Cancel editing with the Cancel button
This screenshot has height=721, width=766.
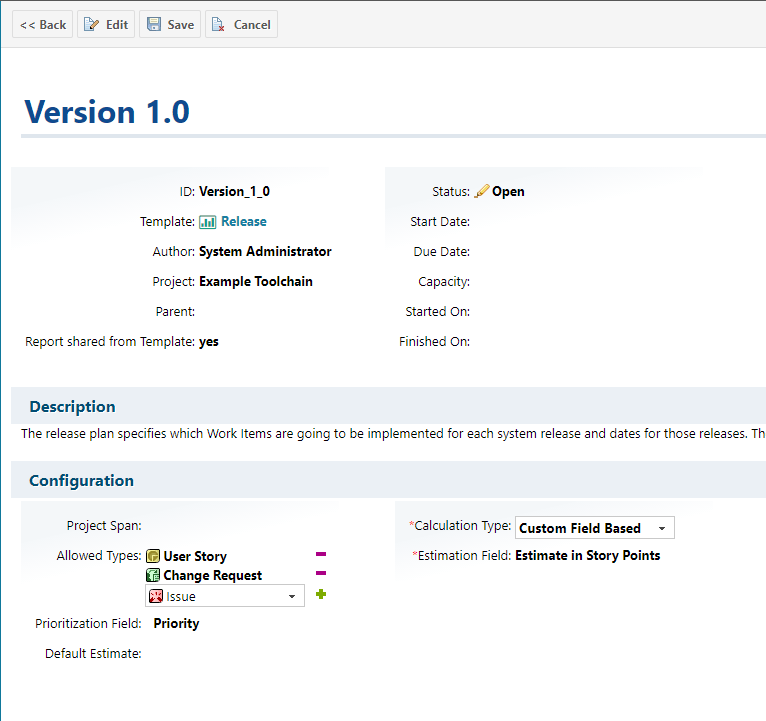coord(241,25)
